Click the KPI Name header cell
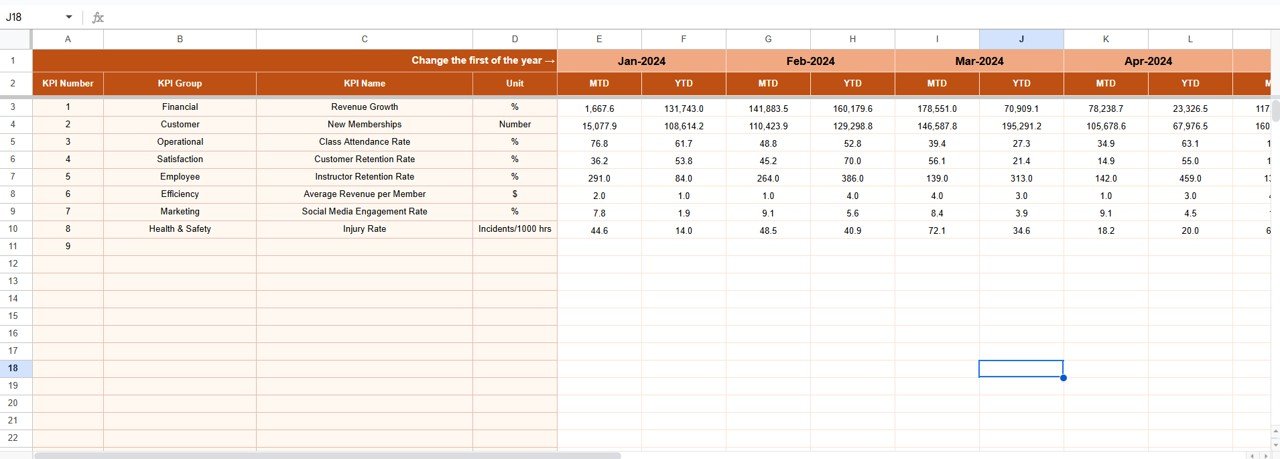Image resolution: width=1280 pixels, height=459 pixels. click(x=364, y=84)
